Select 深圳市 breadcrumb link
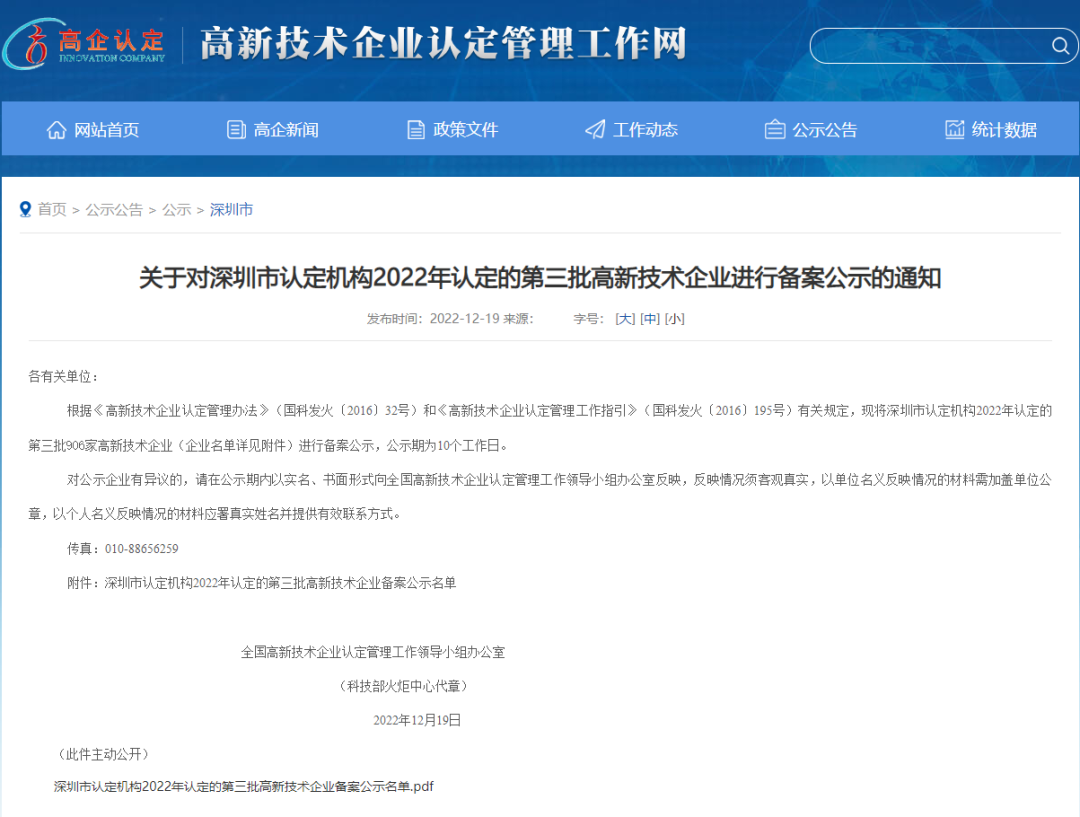The image size is (1080, 817). 231,210
